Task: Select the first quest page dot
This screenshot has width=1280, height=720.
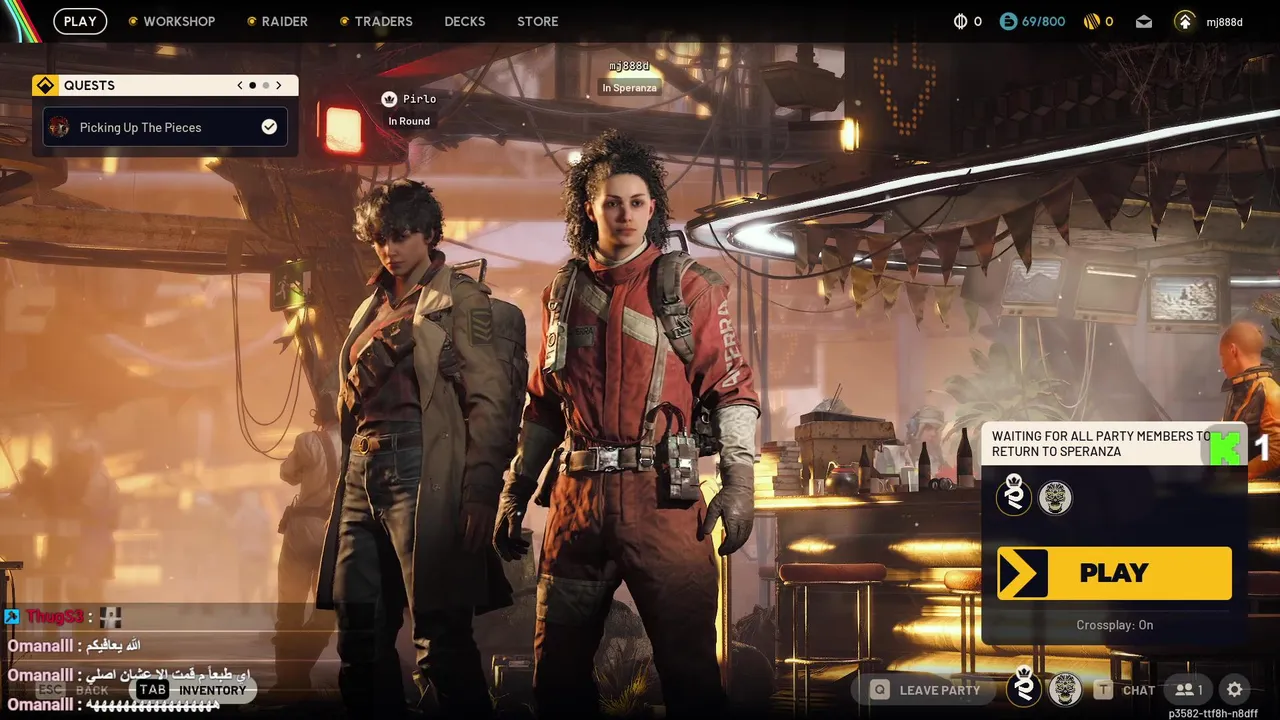Action: click(252, 85)
